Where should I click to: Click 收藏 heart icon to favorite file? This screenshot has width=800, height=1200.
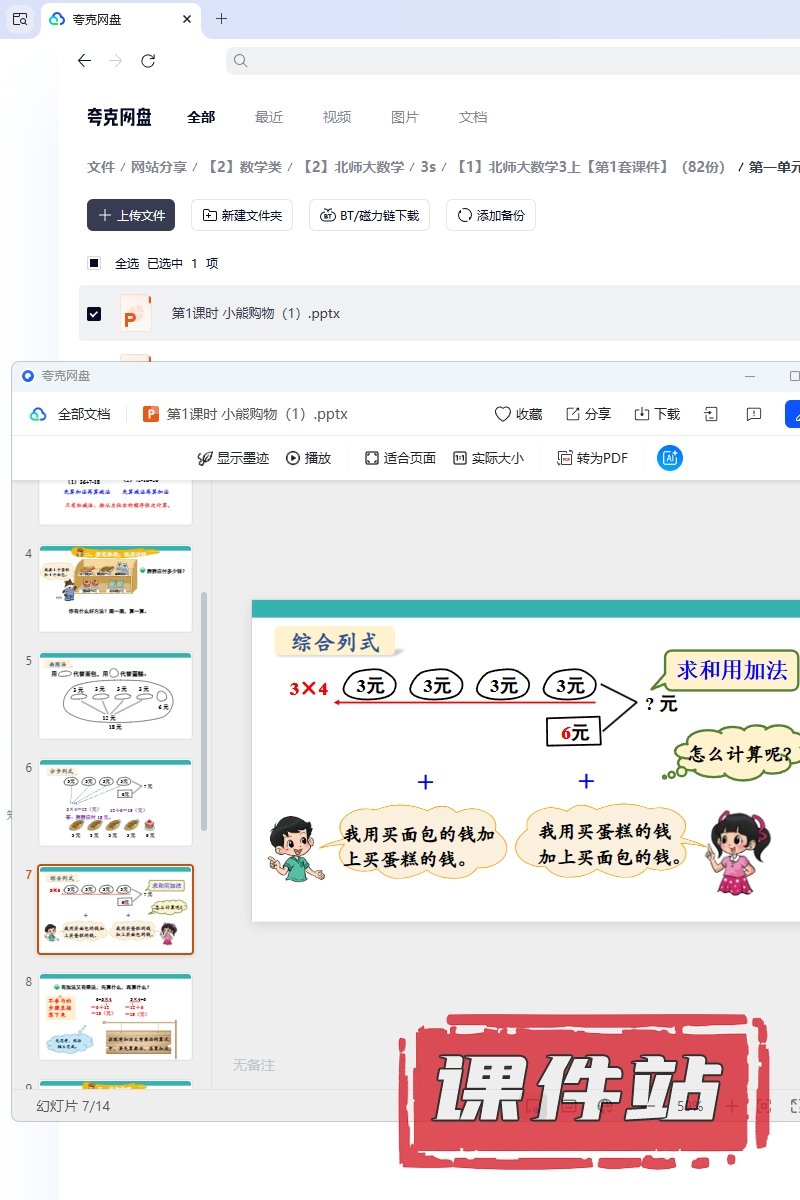click(x=503, y=414)
